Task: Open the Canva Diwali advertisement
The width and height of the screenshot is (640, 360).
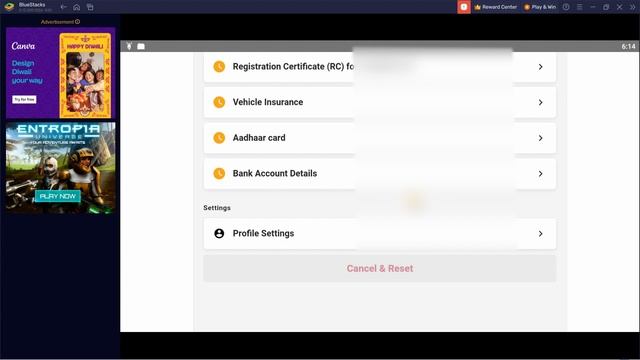Action: 60,73
